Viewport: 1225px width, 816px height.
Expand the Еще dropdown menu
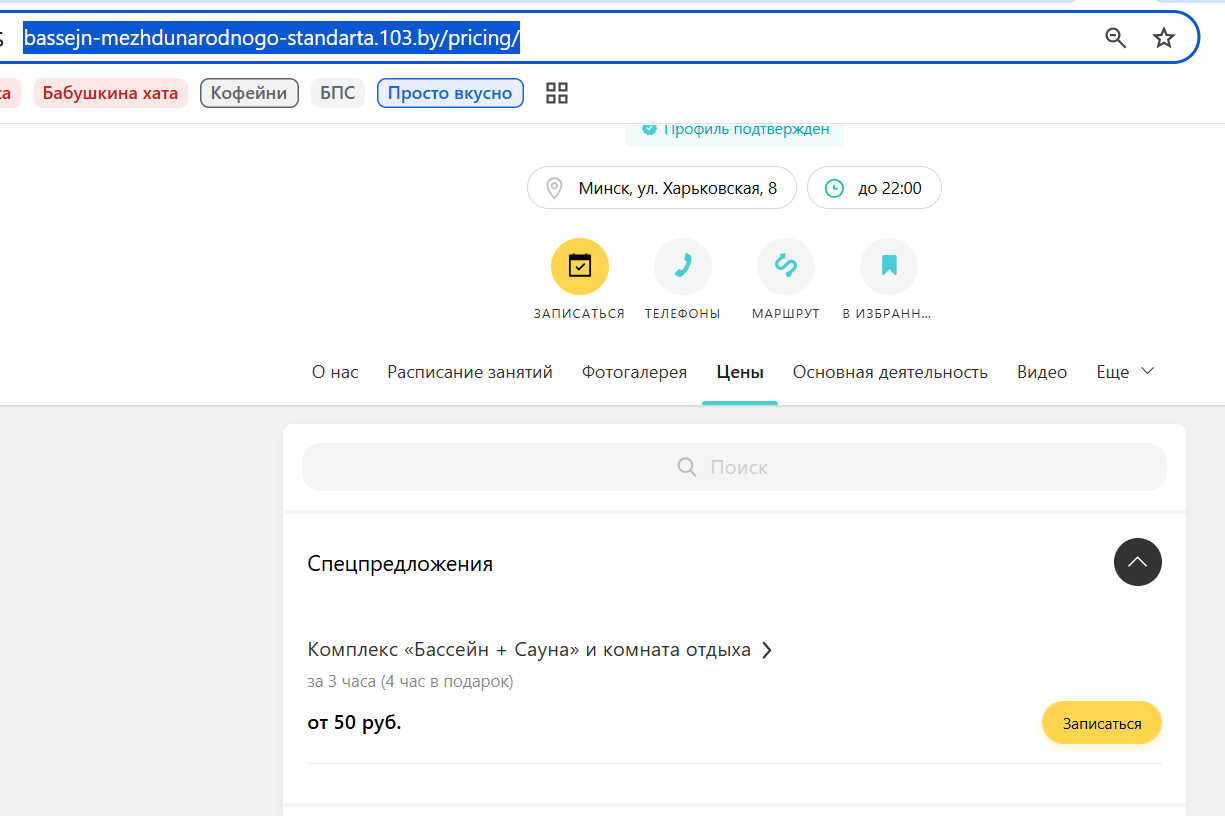coord(1126,372)
